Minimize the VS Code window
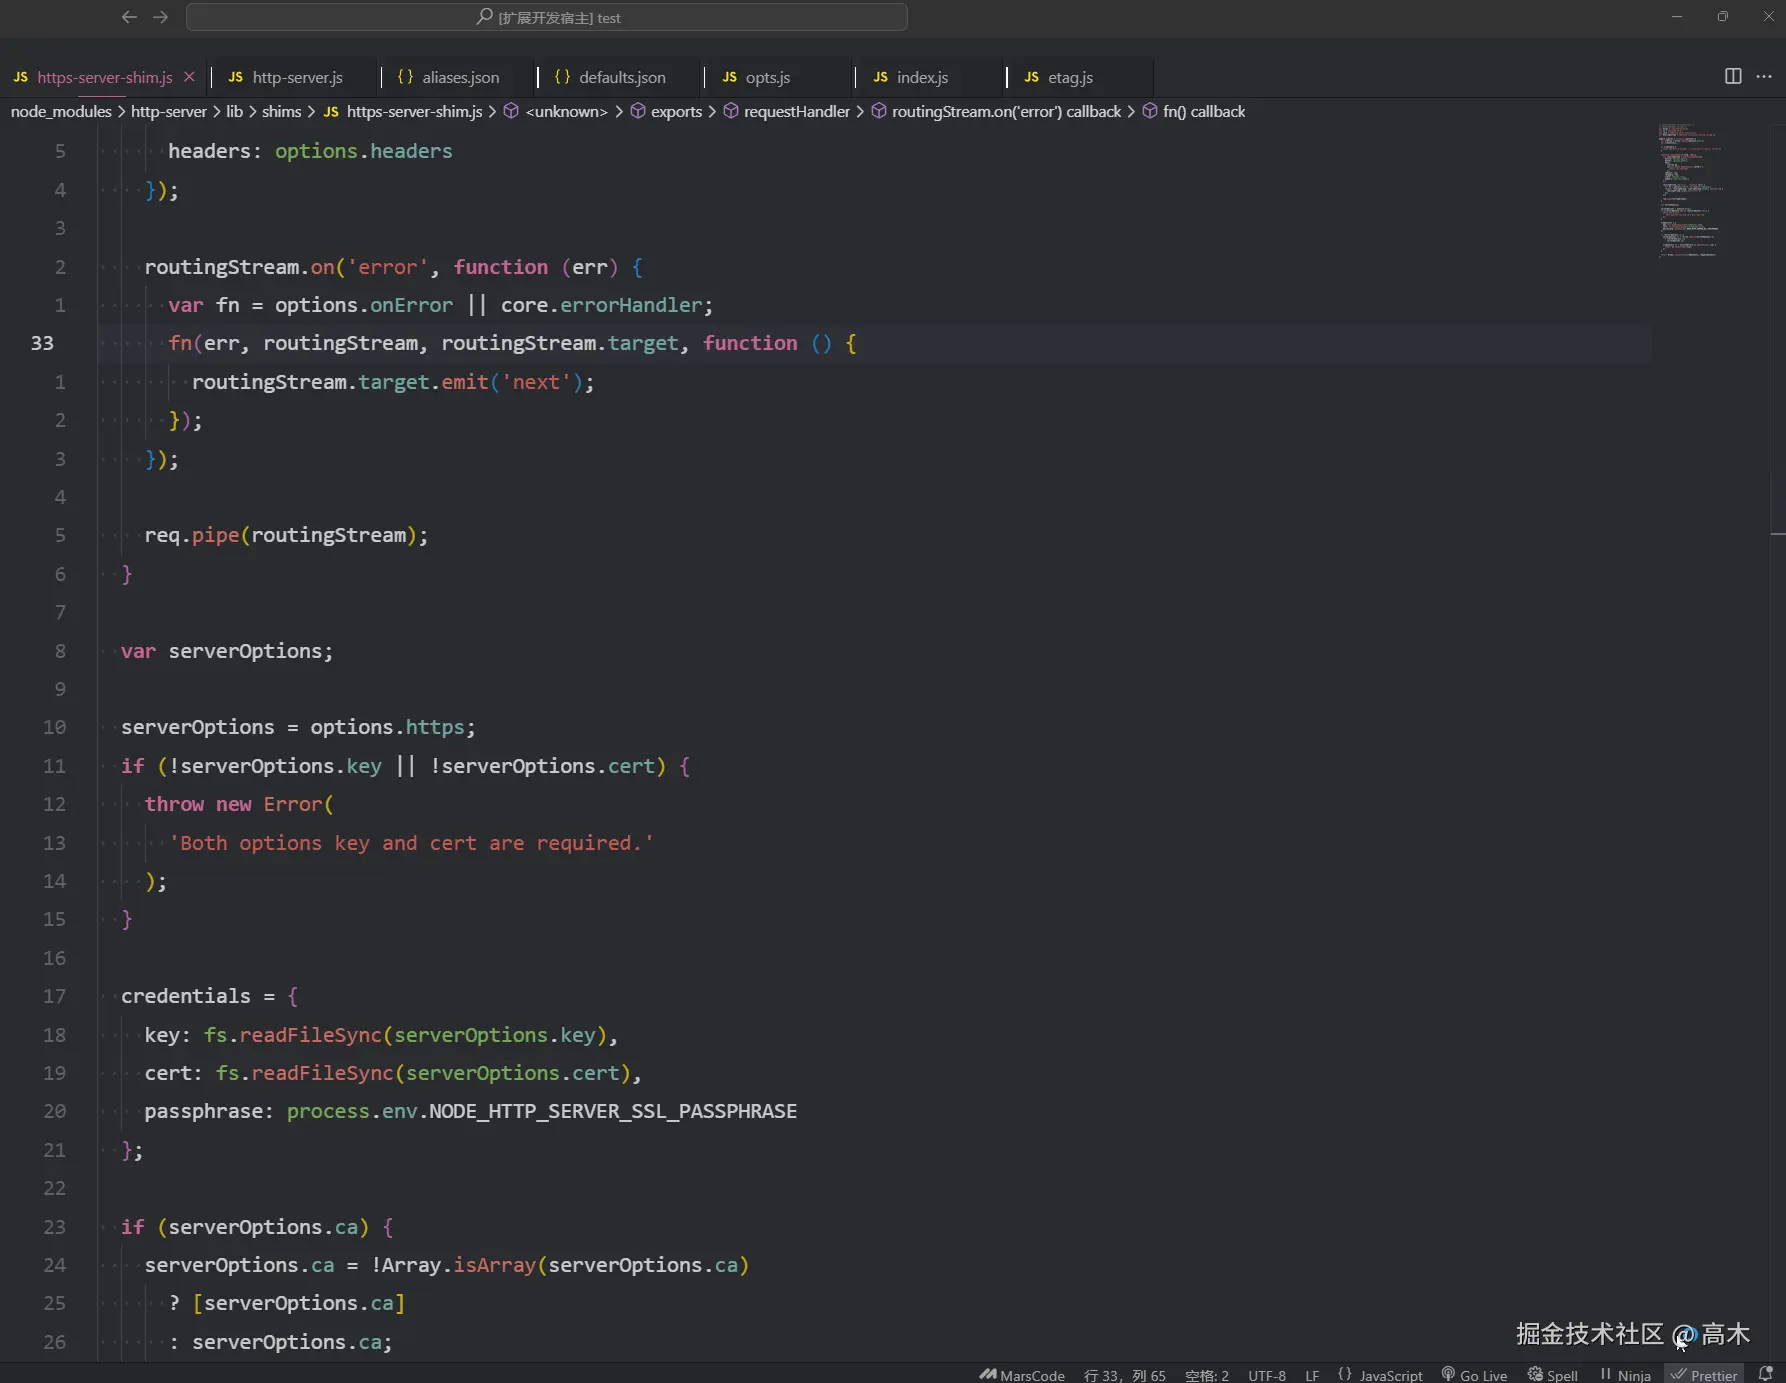 pyautogui.click(x=1677, y=17)
